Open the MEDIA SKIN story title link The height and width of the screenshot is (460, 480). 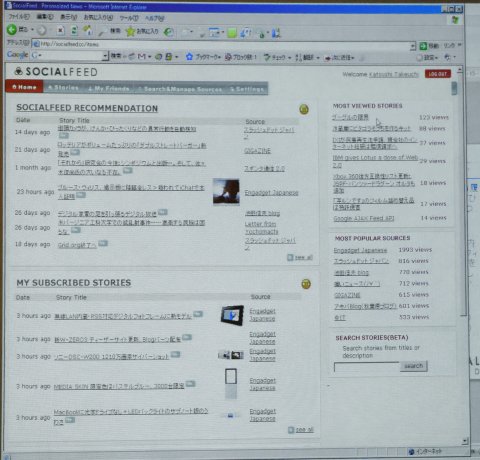(119, 386)
